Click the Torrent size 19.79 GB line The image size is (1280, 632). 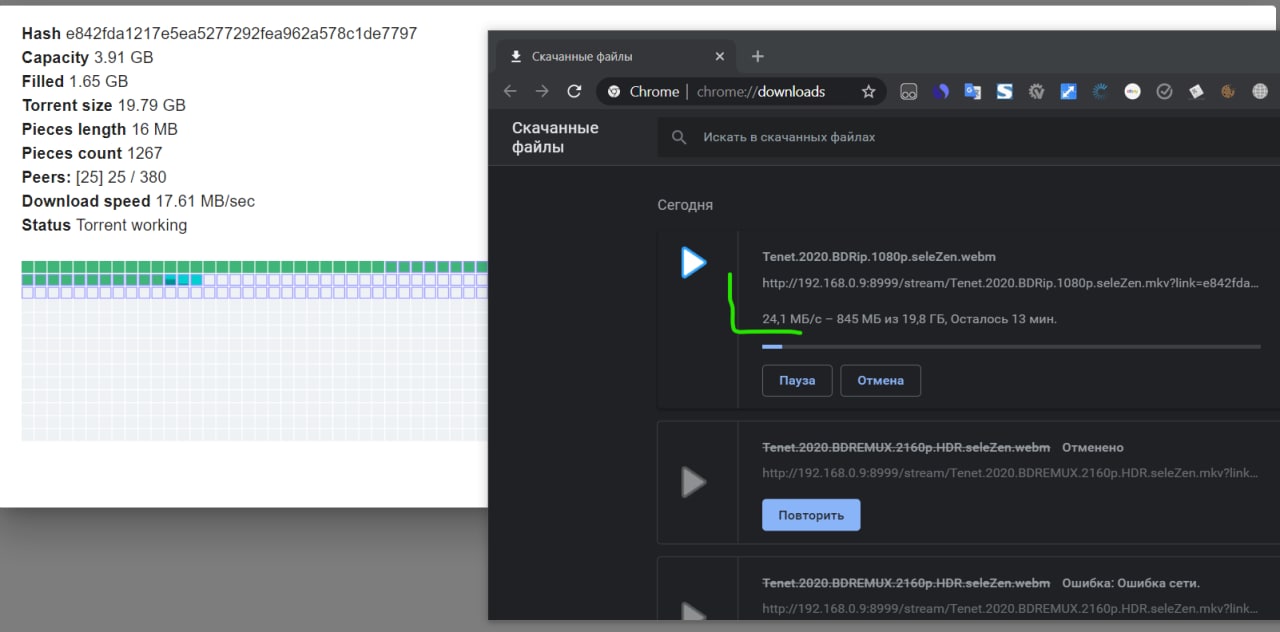click(x=104, y=106)
